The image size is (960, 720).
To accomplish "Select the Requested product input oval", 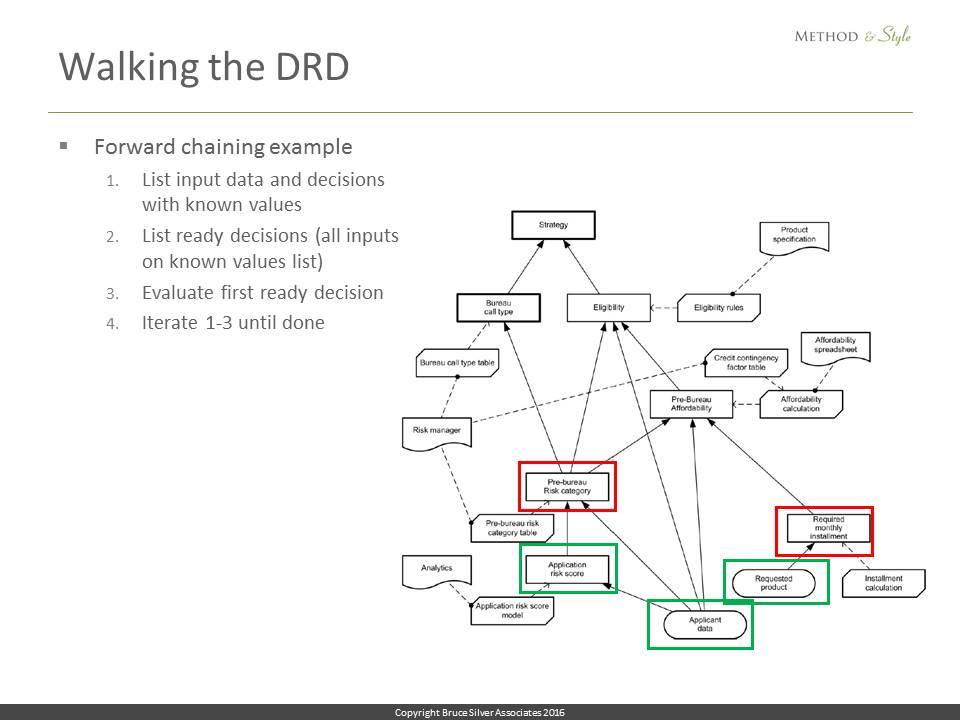I will click(x=773, y=582).
